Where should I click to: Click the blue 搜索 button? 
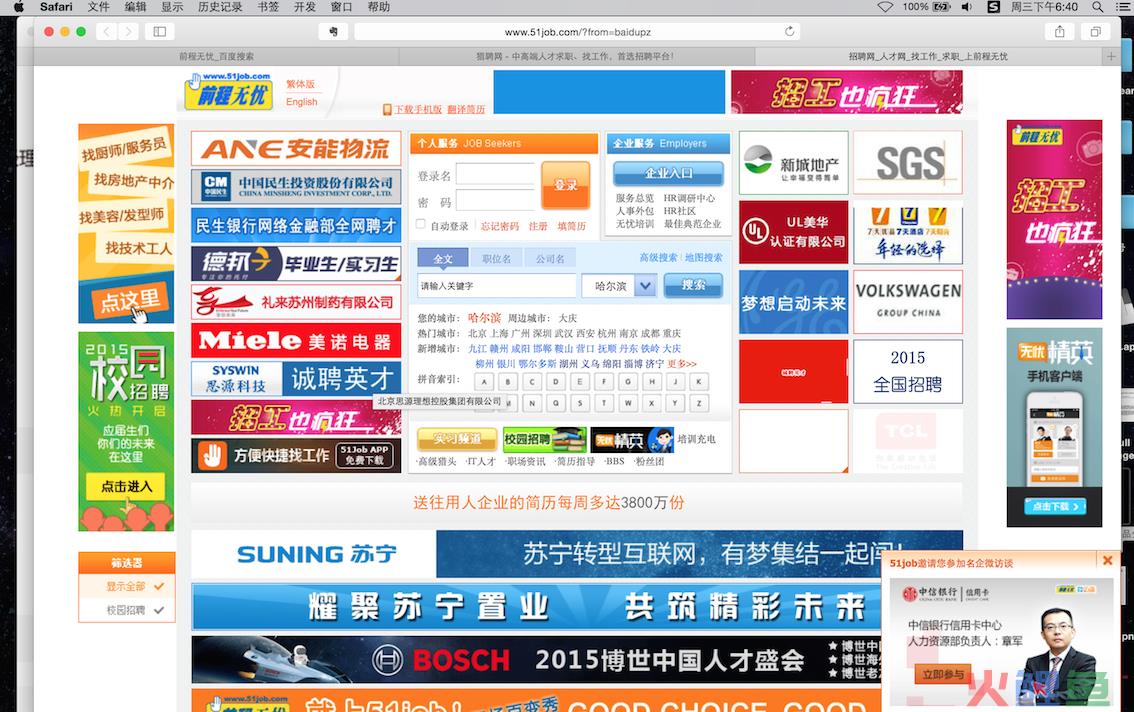click(x=693, y=285)
